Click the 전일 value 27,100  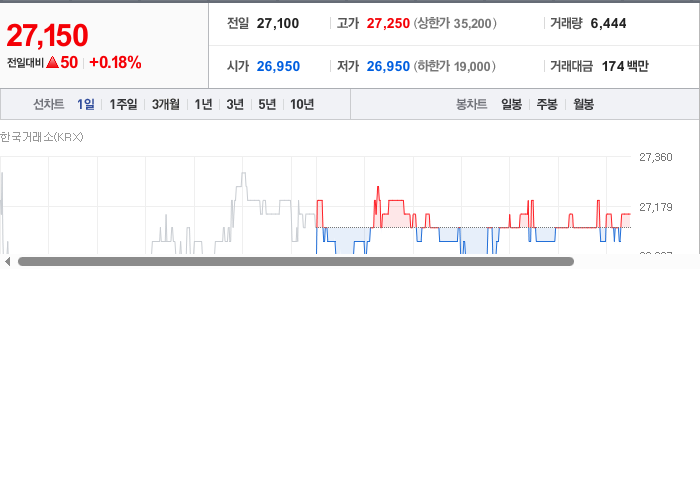pos(278,23)
